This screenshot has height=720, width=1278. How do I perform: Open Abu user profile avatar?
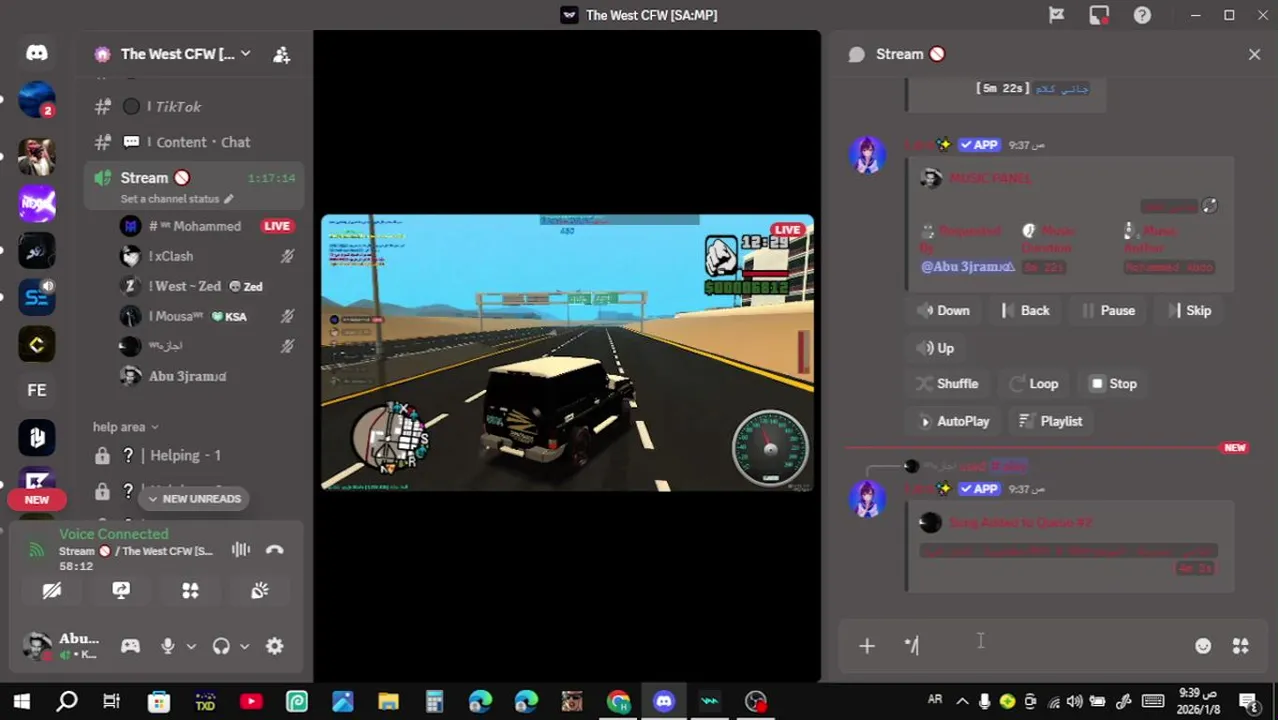tap(37, 646)
